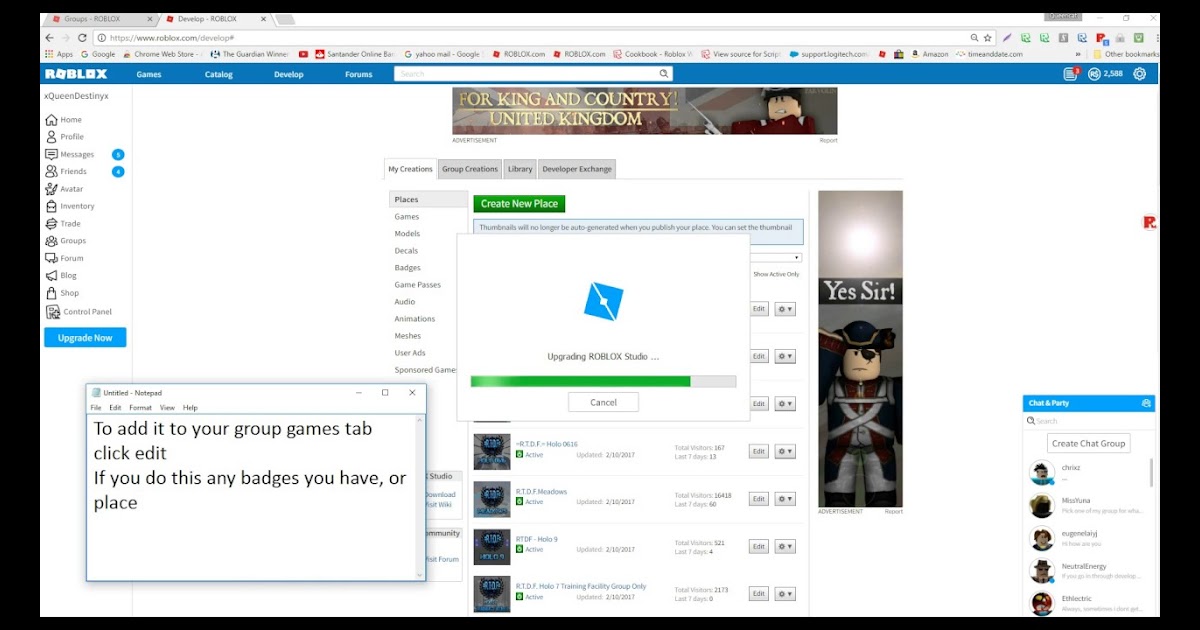Open gear dropdown for Holo 0616 place
The width and height of the screenshot is (1200, 630).
click(x=785, y=452)
